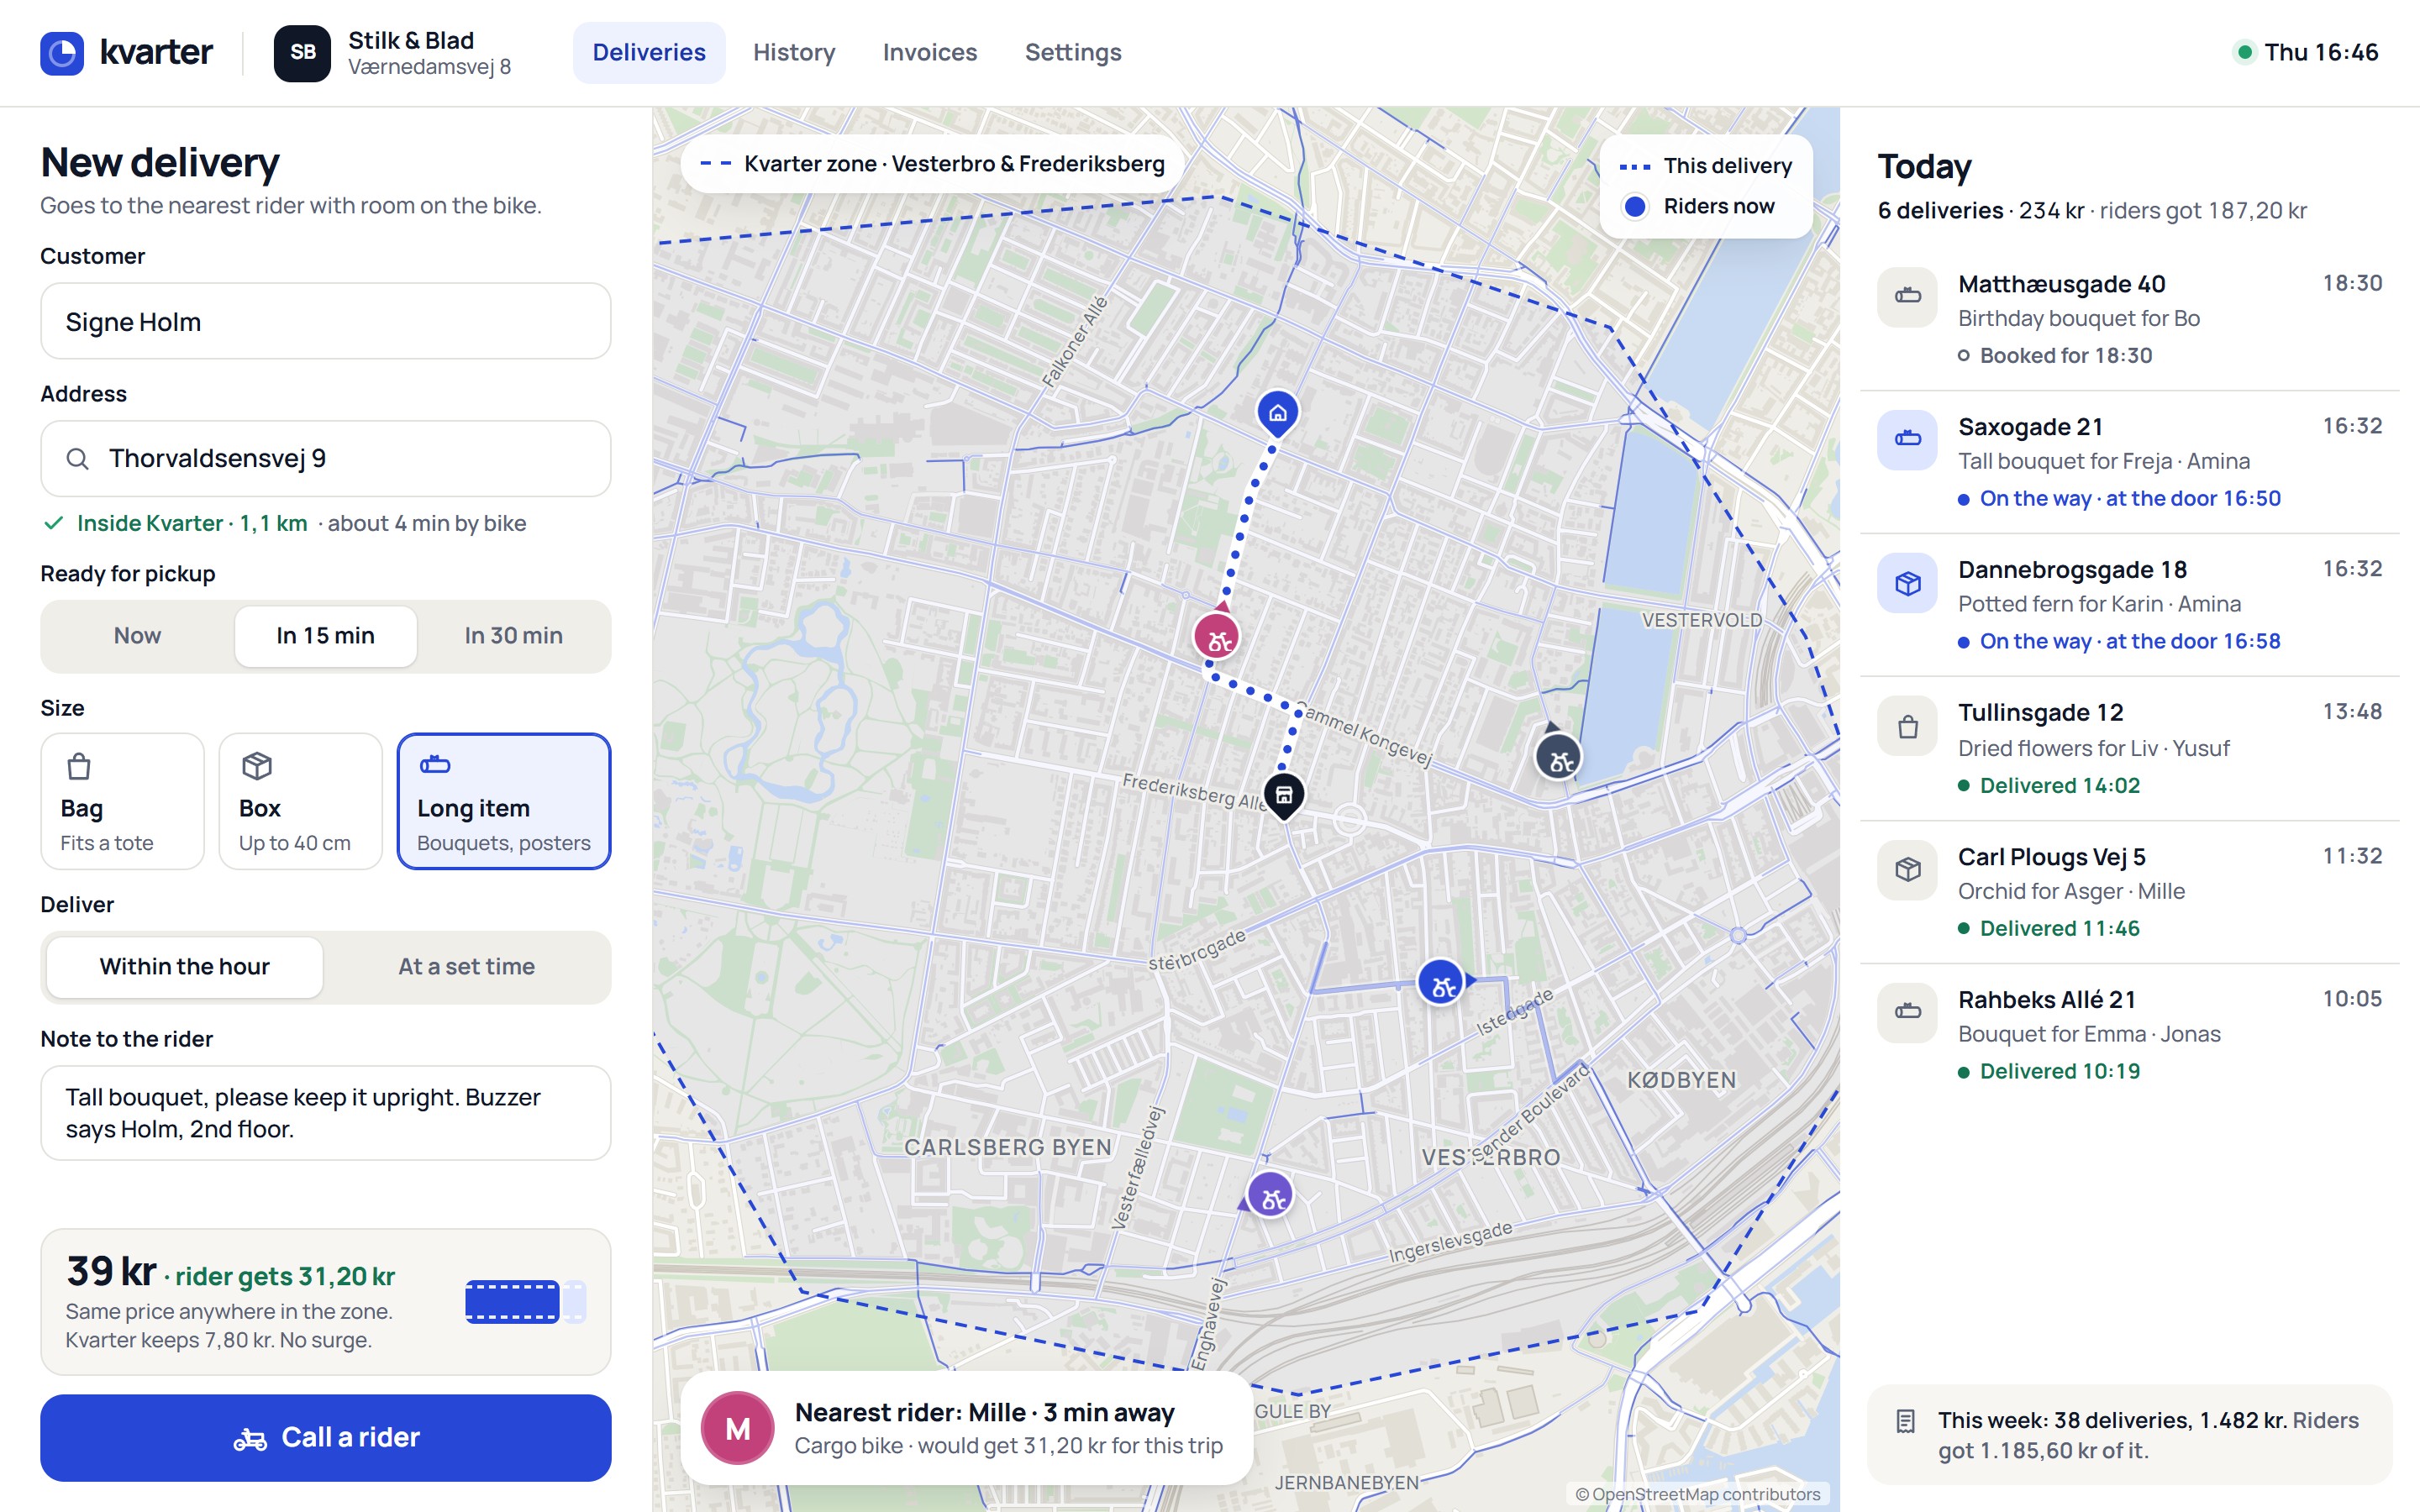Open the This week summary card

coord(2129,1435)
